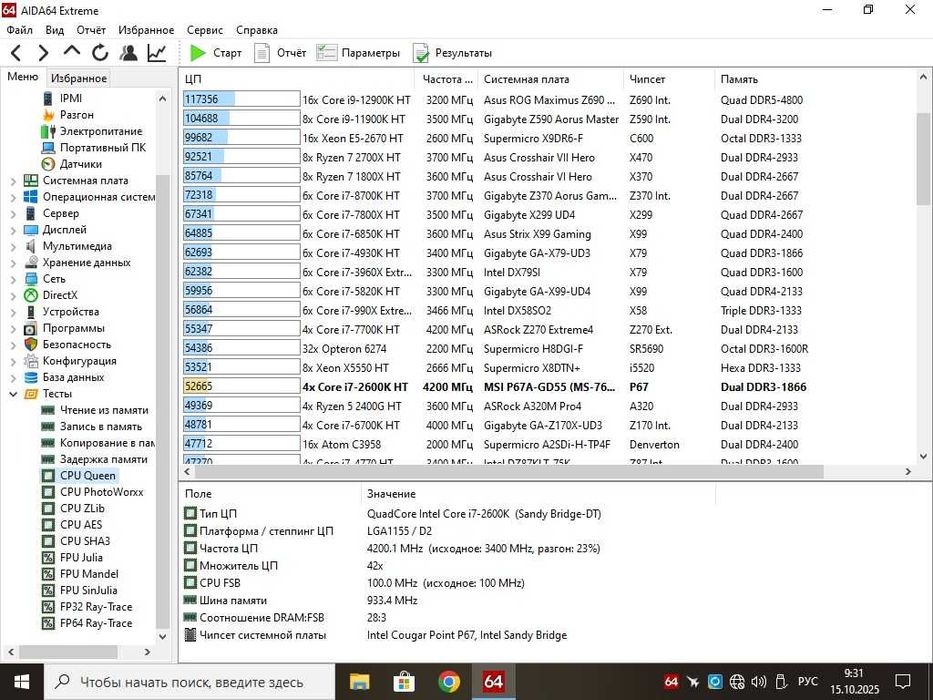Click the up arrow toolbar icon
Viewport: 933px width, 700px height.
[x=71, y=51]
